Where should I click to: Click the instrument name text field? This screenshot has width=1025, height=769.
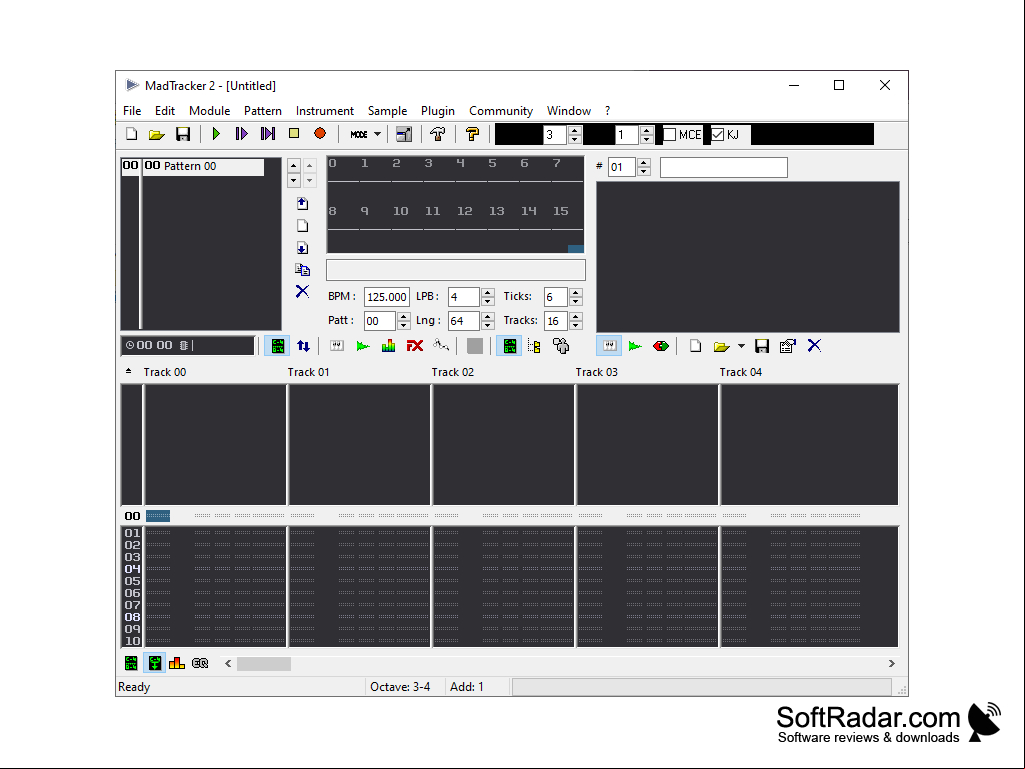click(724, 167)
